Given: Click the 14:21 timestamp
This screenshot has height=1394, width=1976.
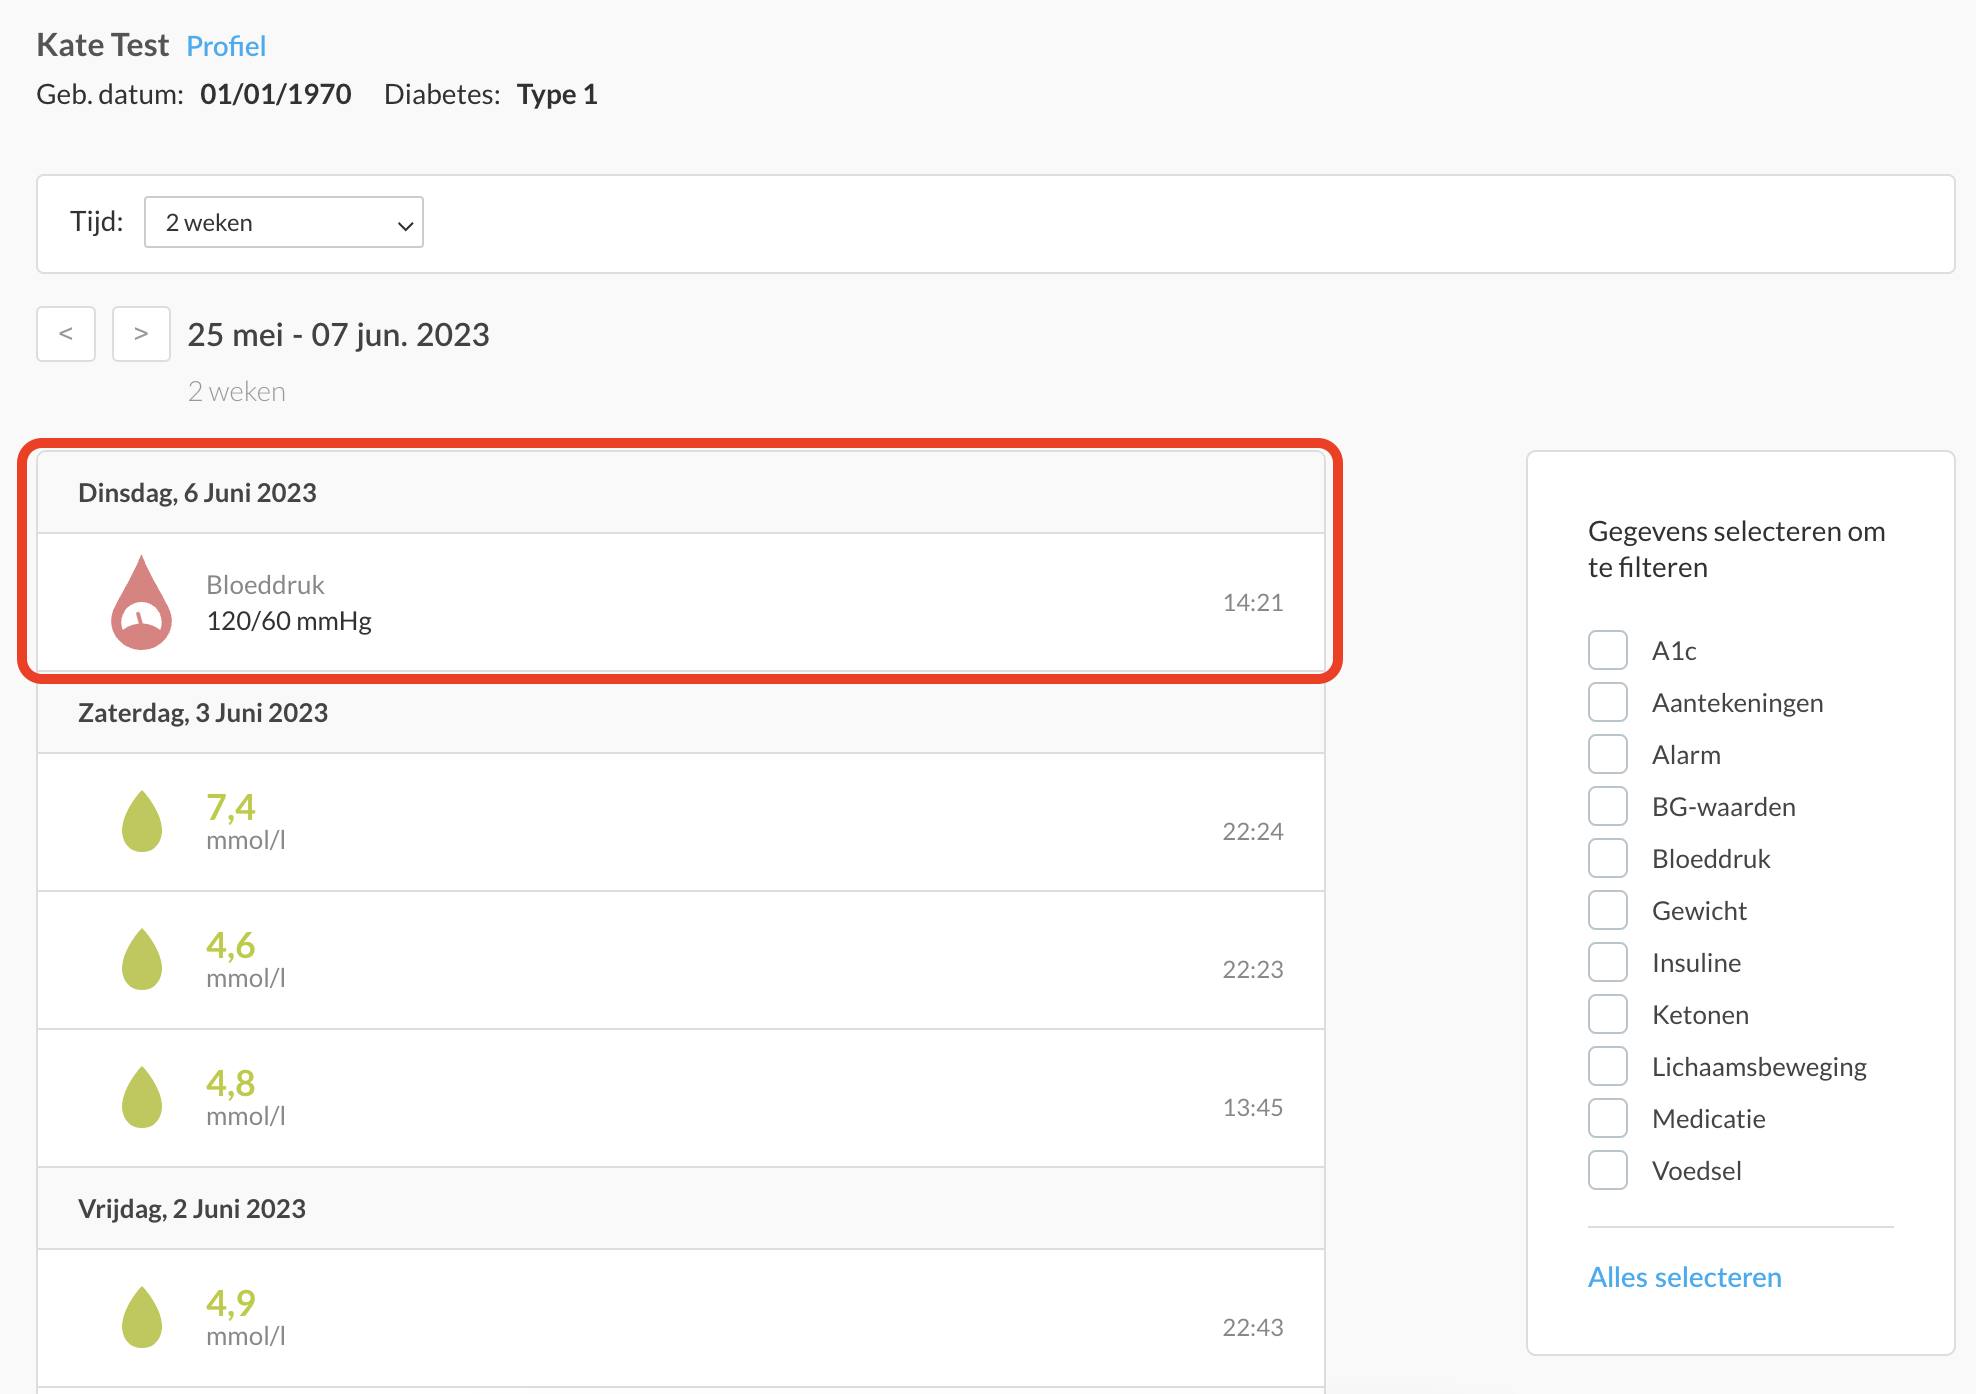Looking at the screenshot, I should tap(1253, 602).
